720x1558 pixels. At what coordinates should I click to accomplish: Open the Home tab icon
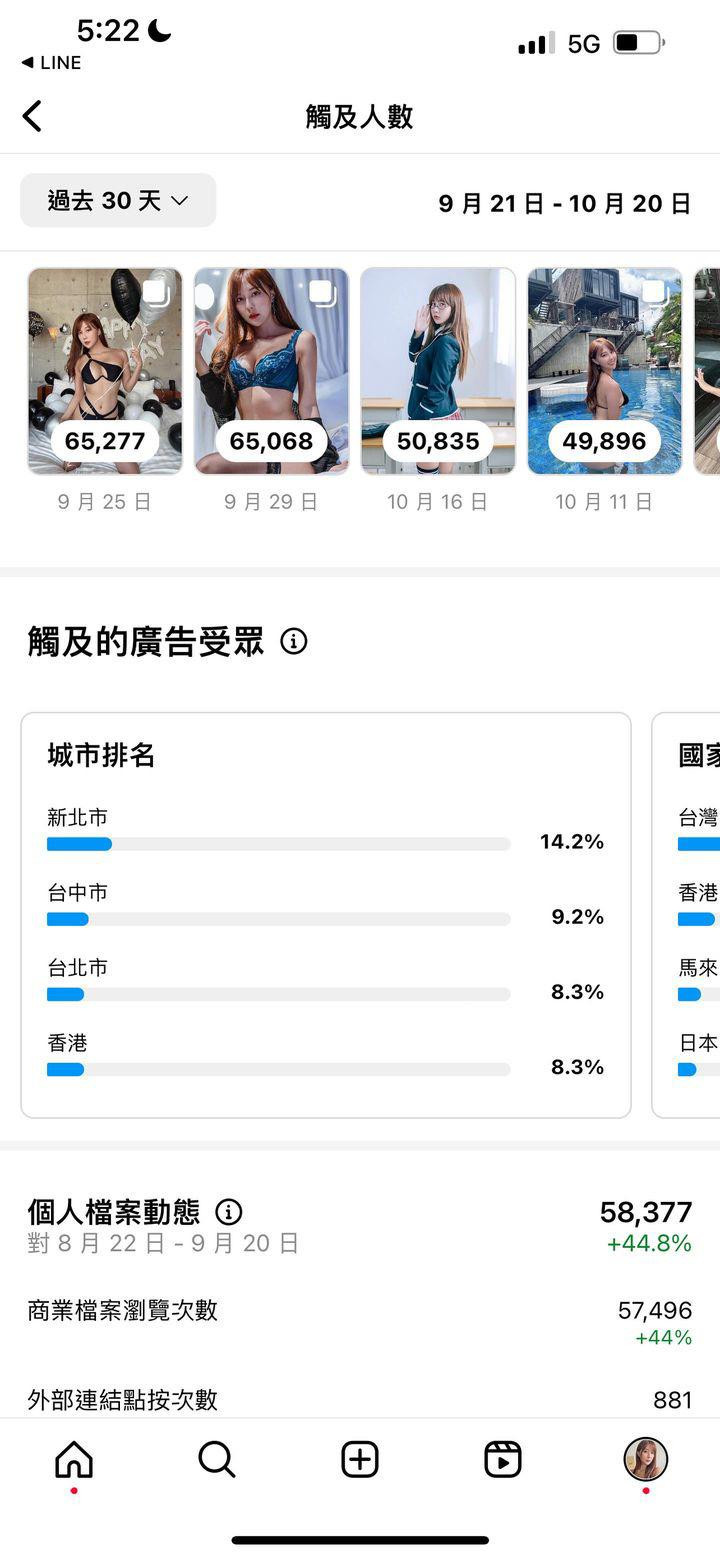pyautogui.click(x=74, y=1460)
